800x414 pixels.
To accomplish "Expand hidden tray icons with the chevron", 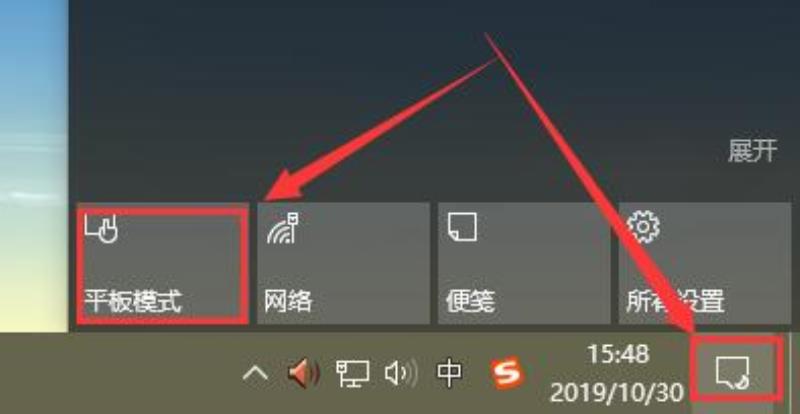I will tap(256, 374).
